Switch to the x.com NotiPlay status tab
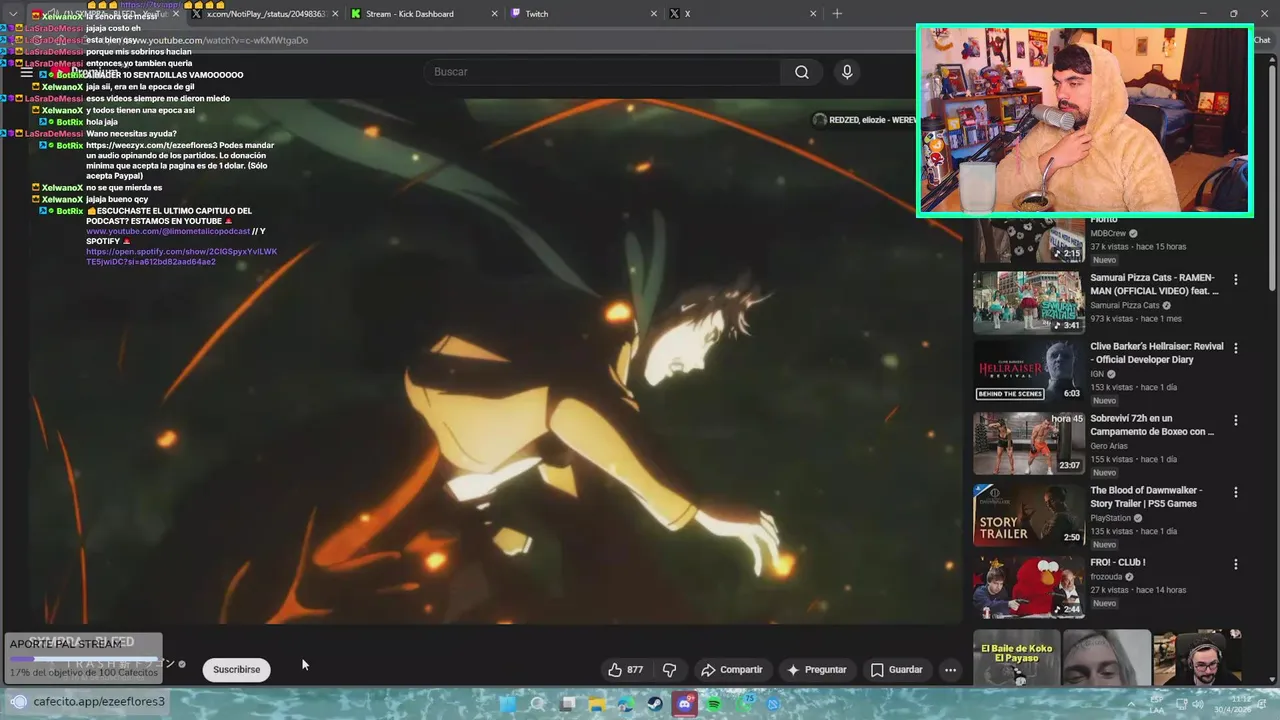Screen dimensions: 1280x720 265,14
